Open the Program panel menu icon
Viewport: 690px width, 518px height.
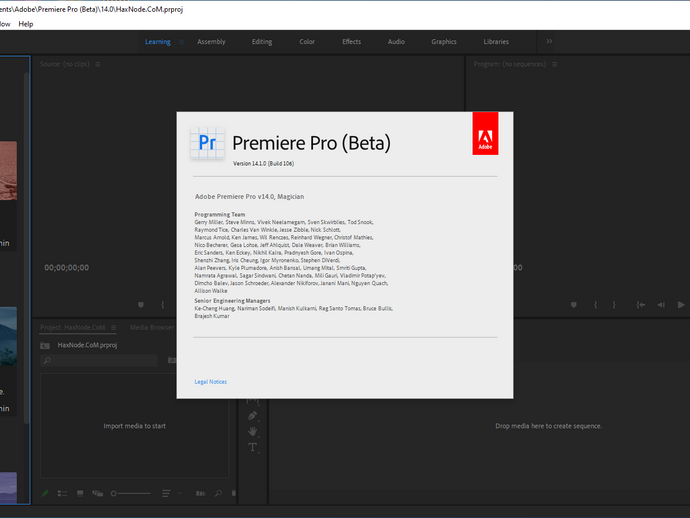(554, 64)
